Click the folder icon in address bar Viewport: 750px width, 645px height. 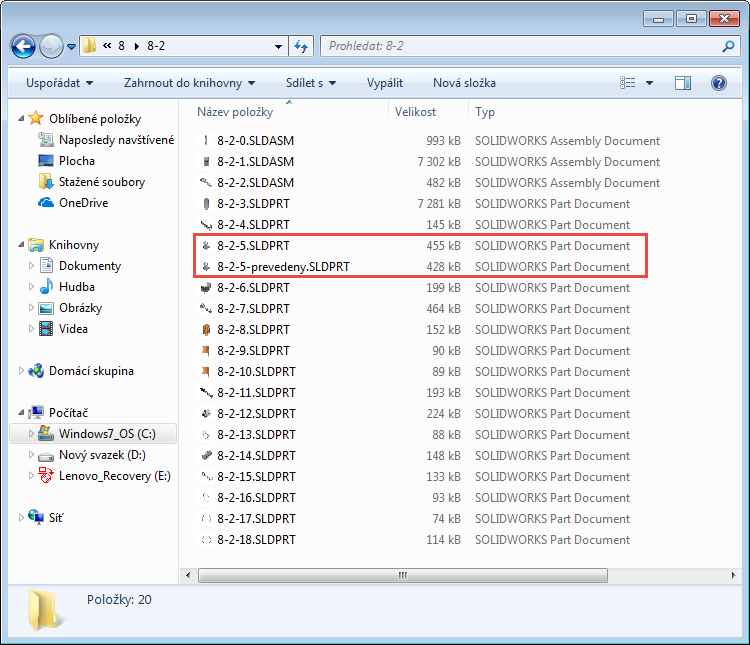pos(89,46)
